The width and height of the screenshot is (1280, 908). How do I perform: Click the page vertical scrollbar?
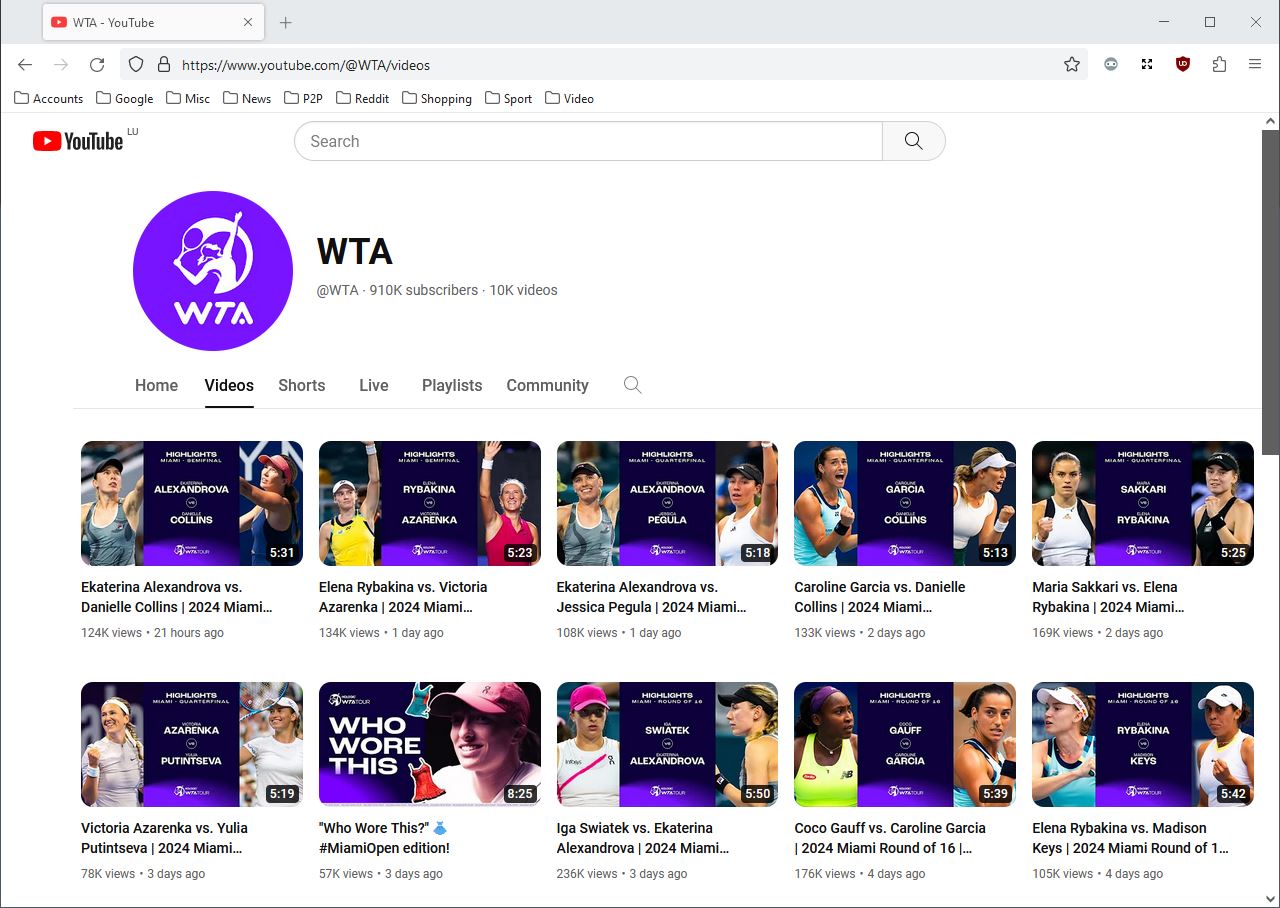pos(1270,290)
